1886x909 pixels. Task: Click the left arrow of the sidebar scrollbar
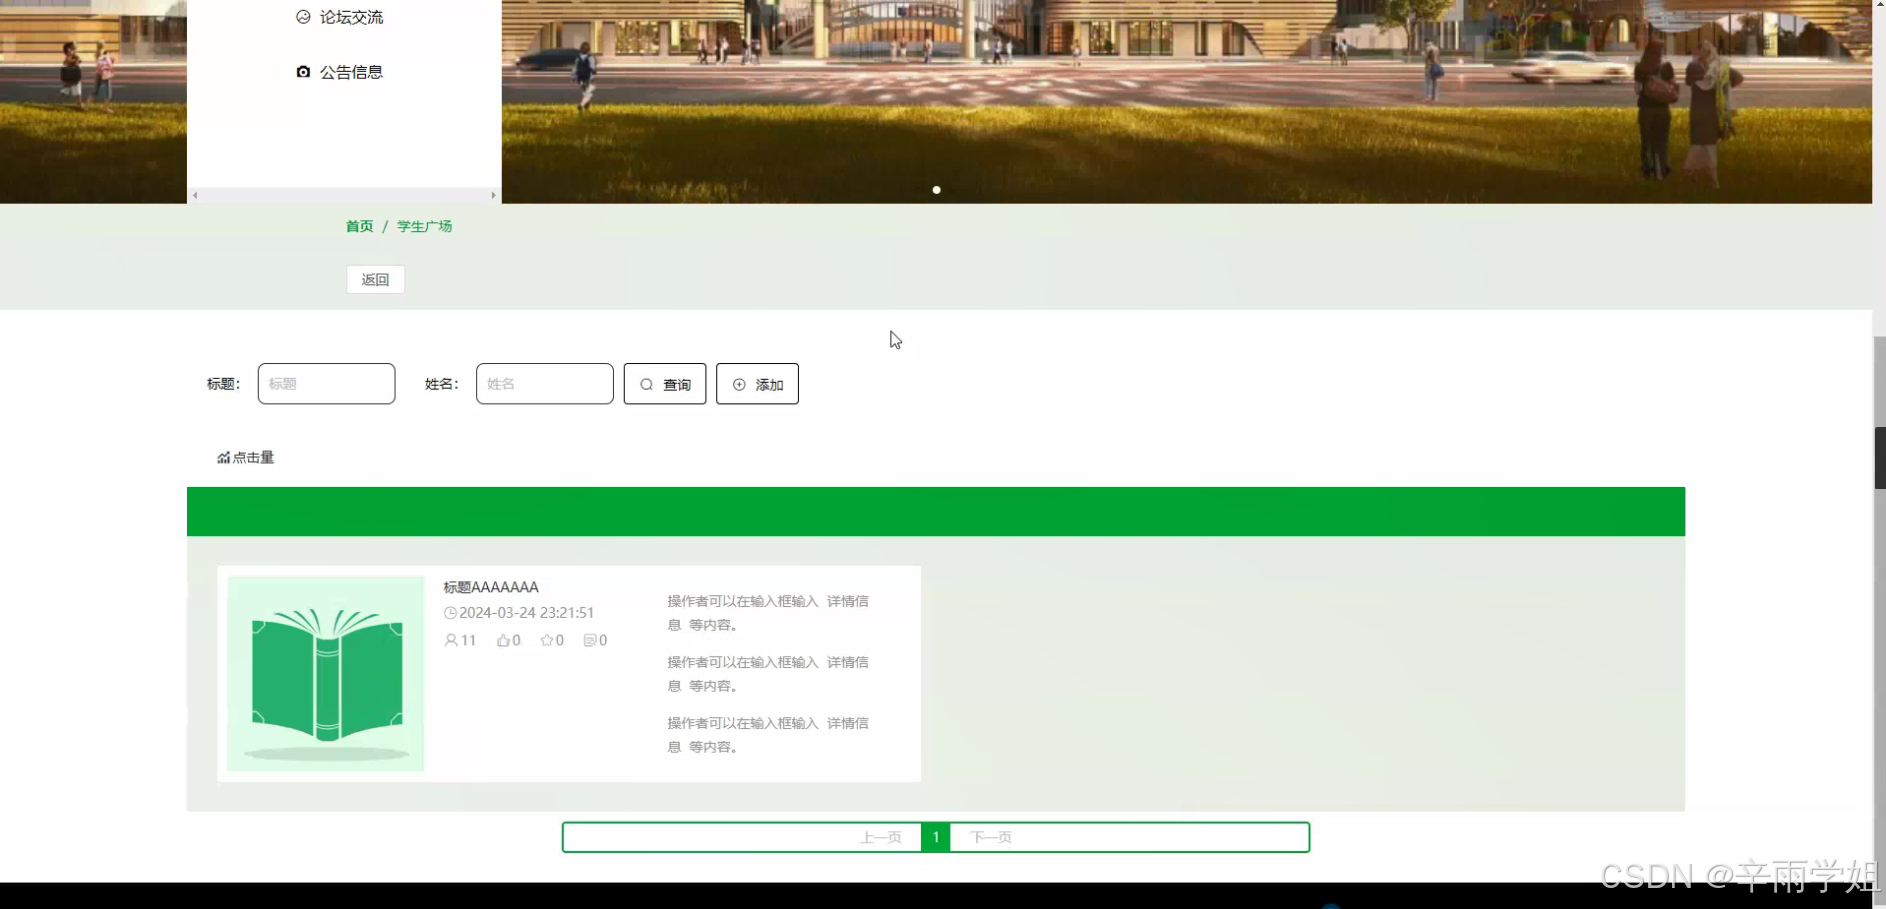click(195, 195)
